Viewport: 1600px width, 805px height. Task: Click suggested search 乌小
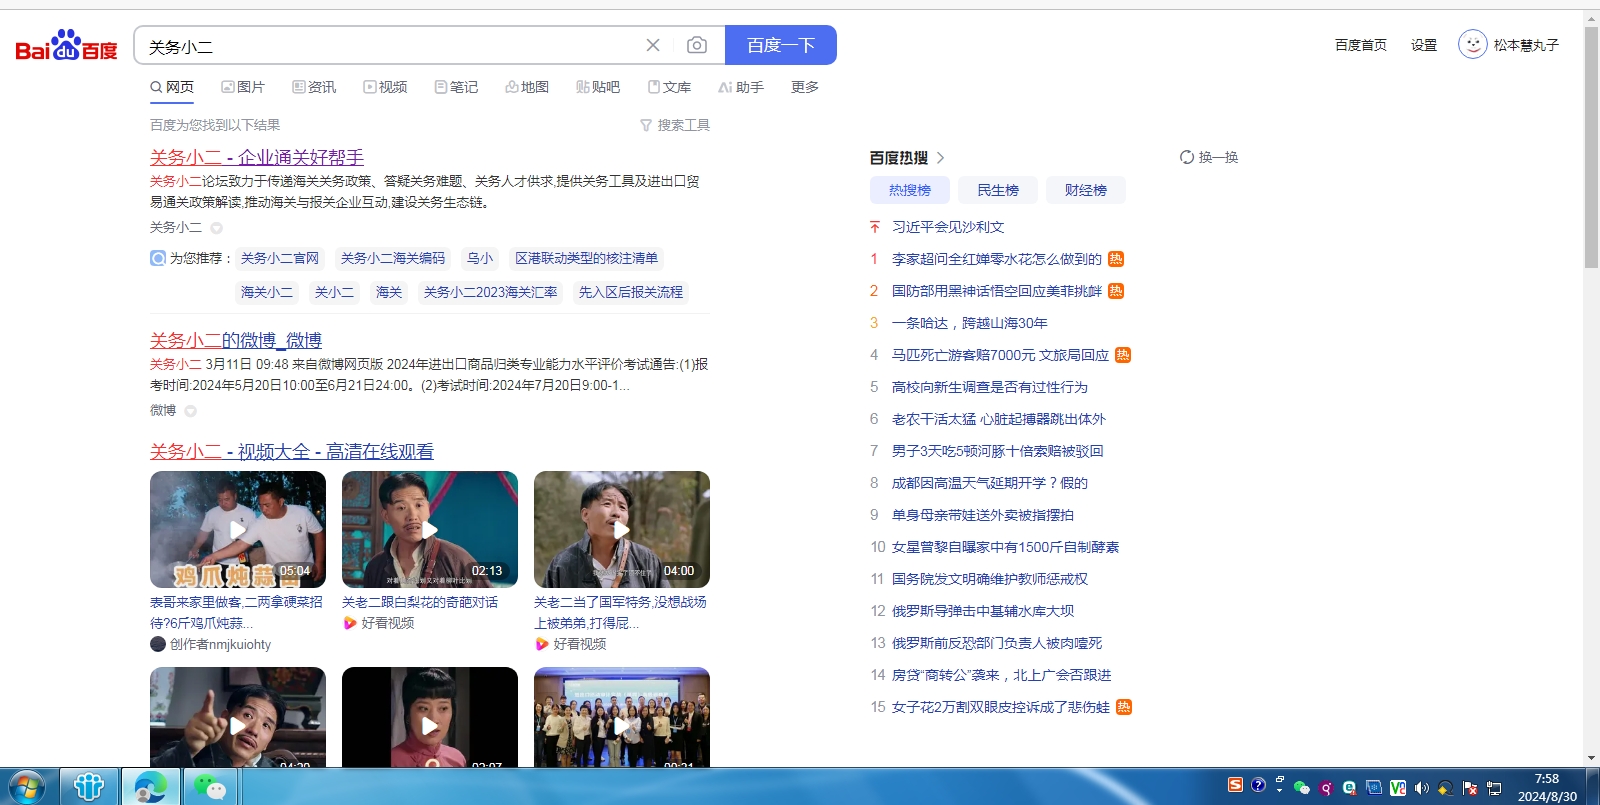click(480, 258)
